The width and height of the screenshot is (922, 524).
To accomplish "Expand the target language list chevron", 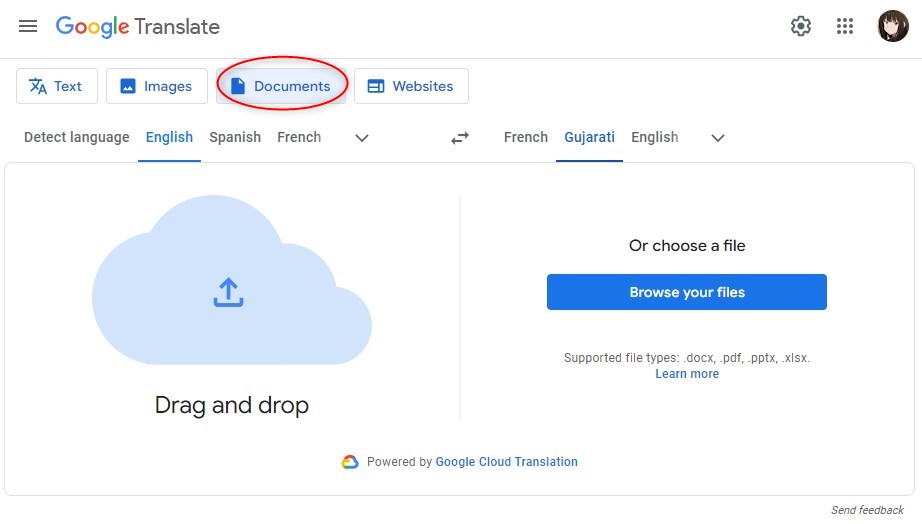I will (x=717, y=138).
